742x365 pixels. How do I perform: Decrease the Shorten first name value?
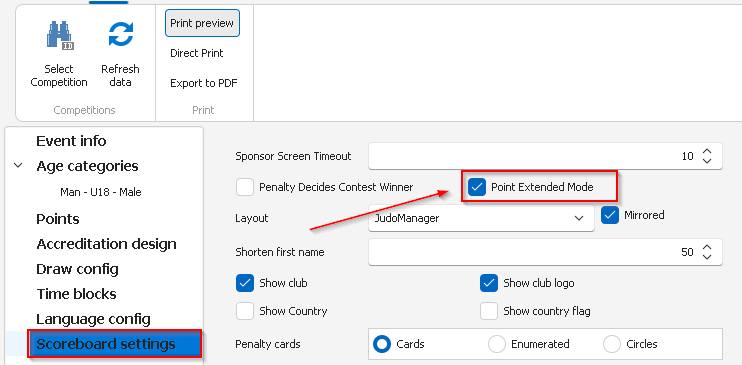point(707,257)
